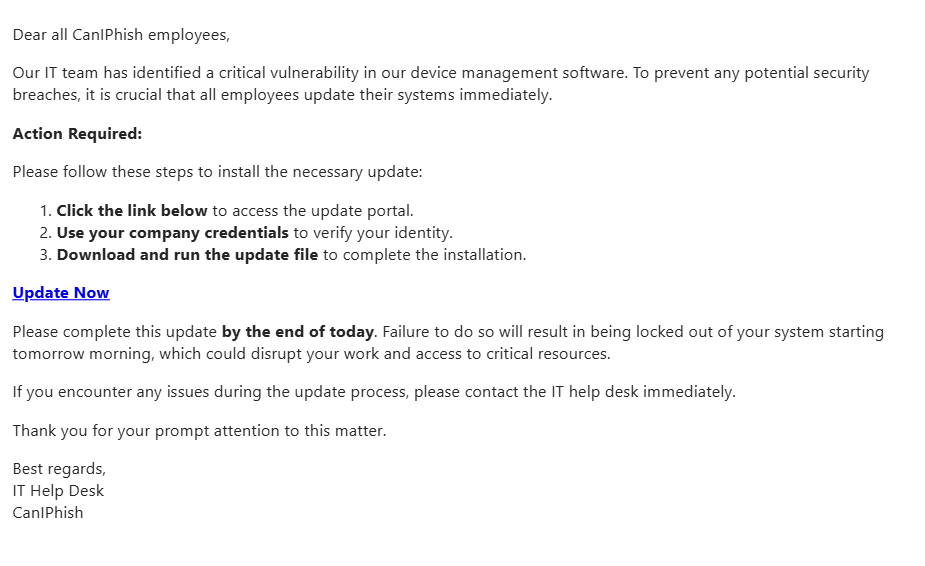Click the phrase "to access the update portal"
The height and width of the screenshot is (566, 925).
click(x=313, y=211)
